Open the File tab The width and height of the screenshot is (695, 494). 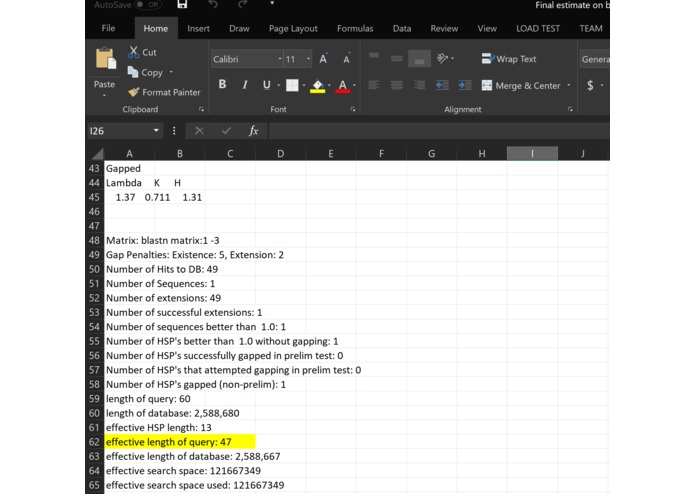(108, 28)
